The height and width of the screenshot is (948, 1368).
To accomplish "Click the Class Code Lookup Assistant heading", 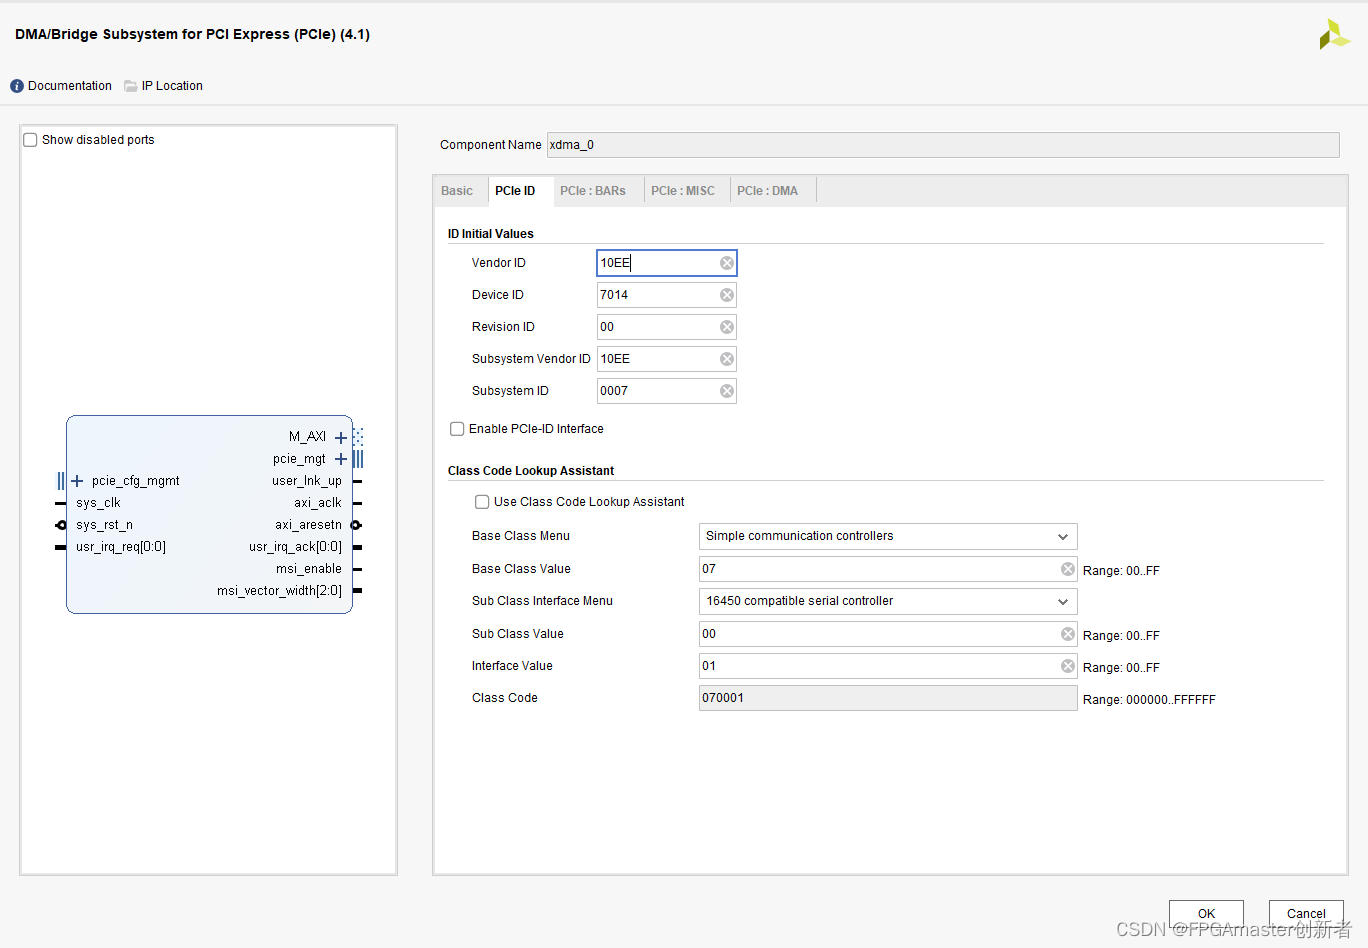I will [x=531, y=471].
